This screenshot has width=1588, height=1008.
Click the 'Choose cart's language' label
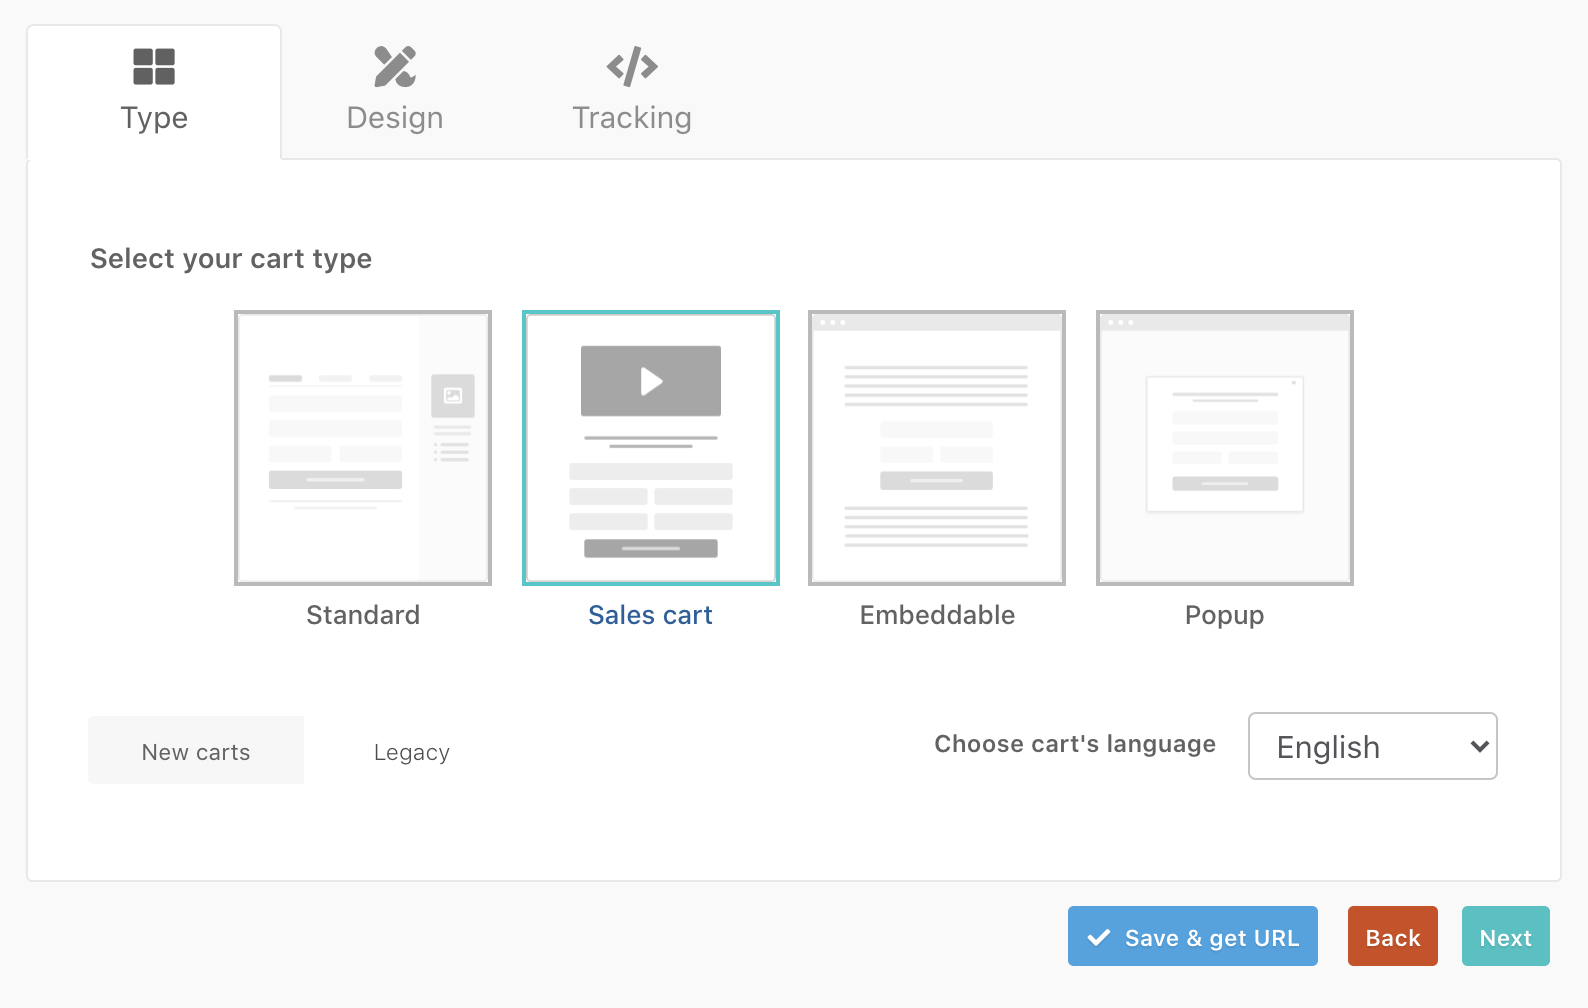pos(1075,744)
